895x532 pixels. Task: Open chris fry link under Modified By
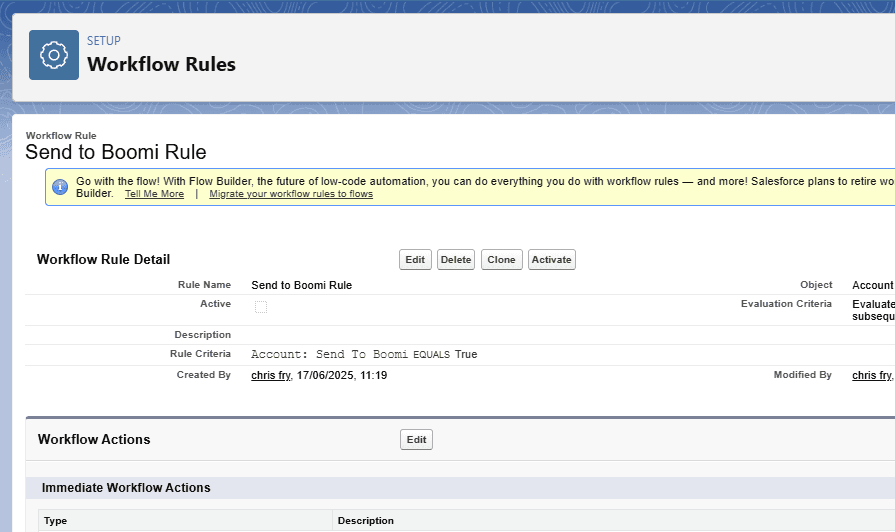pyautogui.click(x=871, y=375)
